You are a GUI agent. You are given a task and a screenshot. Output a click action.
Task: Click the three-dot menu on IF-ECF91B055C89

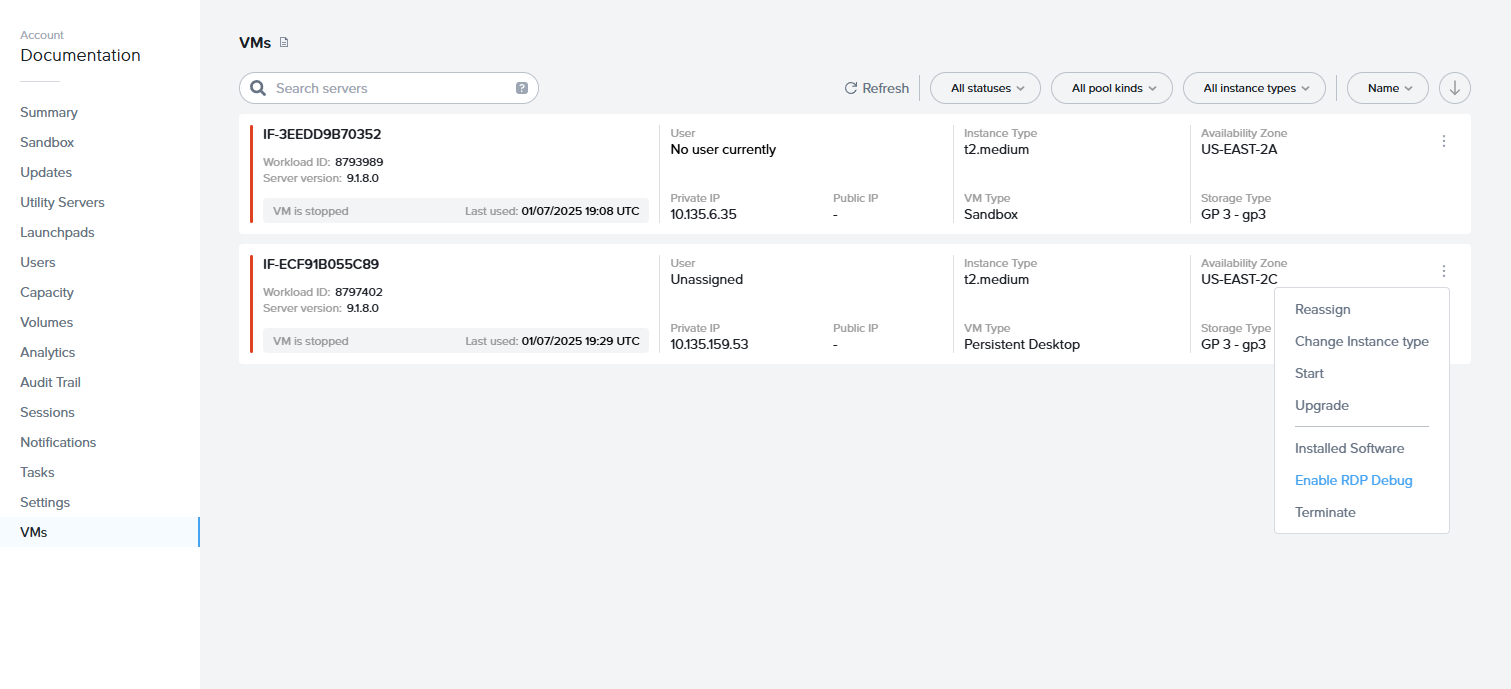click(x=1443, y=271)
